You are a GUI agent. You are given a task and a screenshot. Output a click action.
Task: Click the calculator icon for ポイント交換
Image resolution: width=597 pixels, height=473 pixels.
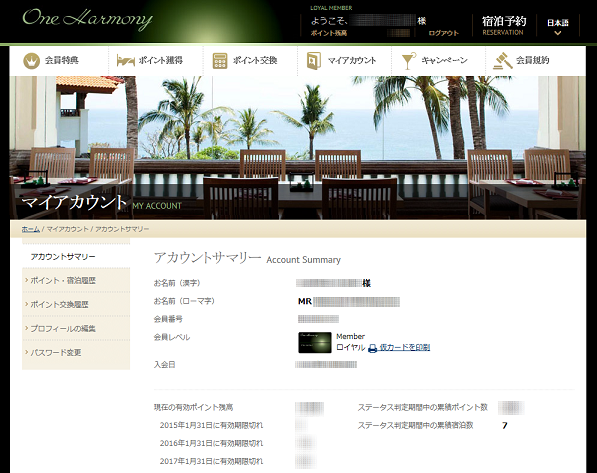coord(220,61)
